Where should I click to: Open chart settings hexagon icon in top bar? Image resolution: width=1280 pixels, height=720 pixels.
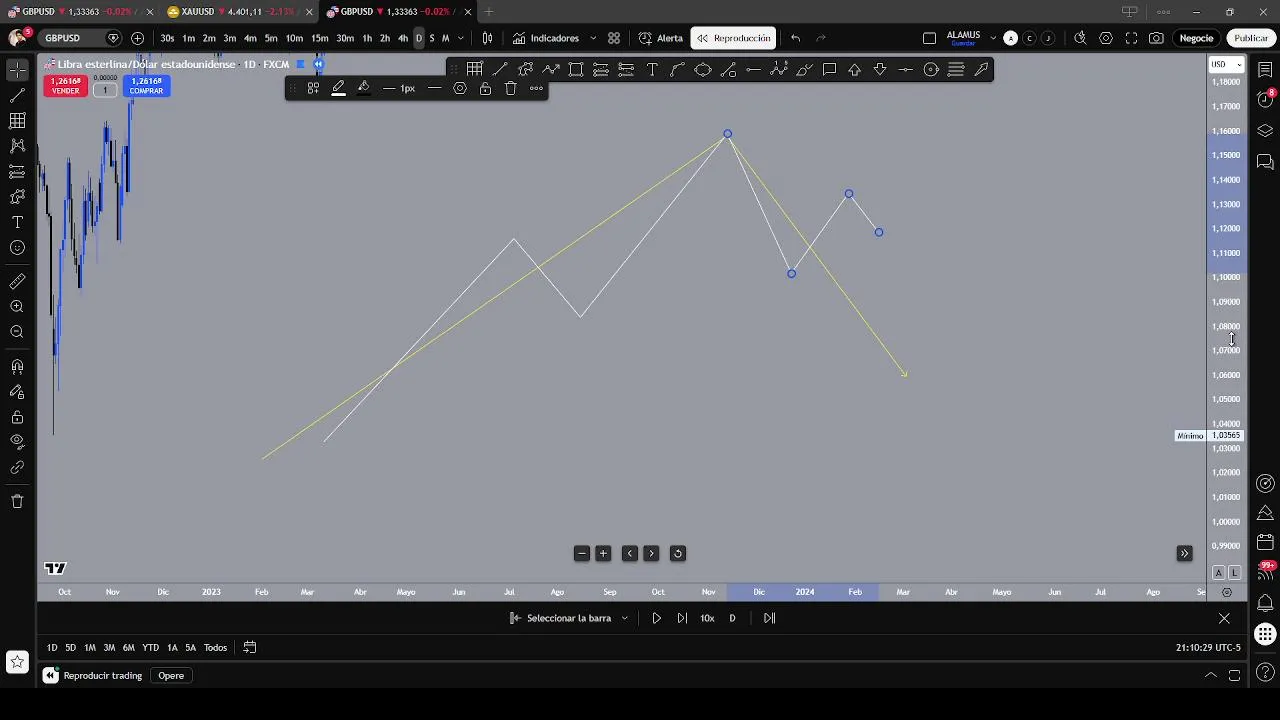click(1106, 38)
